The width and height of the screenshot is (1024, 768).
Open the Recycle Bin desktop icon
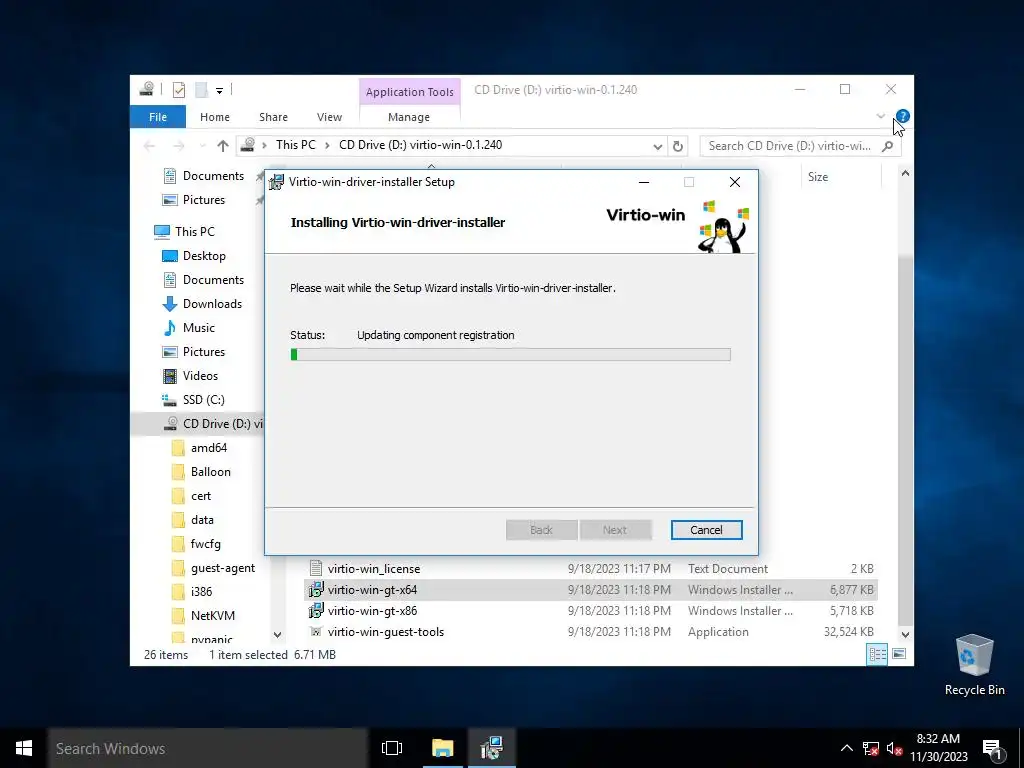tap(974, 665)
